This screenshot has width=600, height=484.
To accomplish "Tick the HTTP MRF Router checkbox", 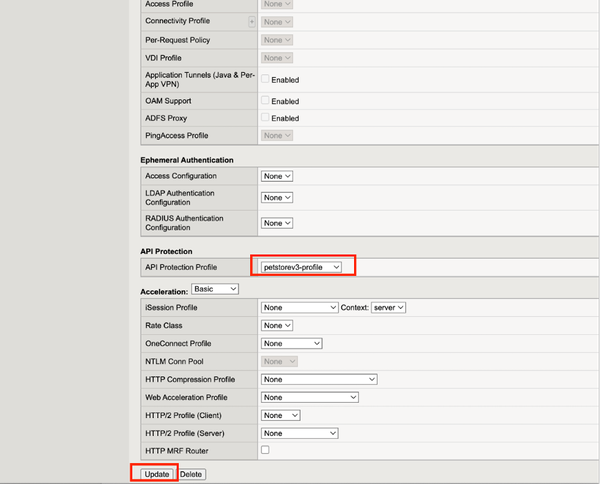I will 265,450.
